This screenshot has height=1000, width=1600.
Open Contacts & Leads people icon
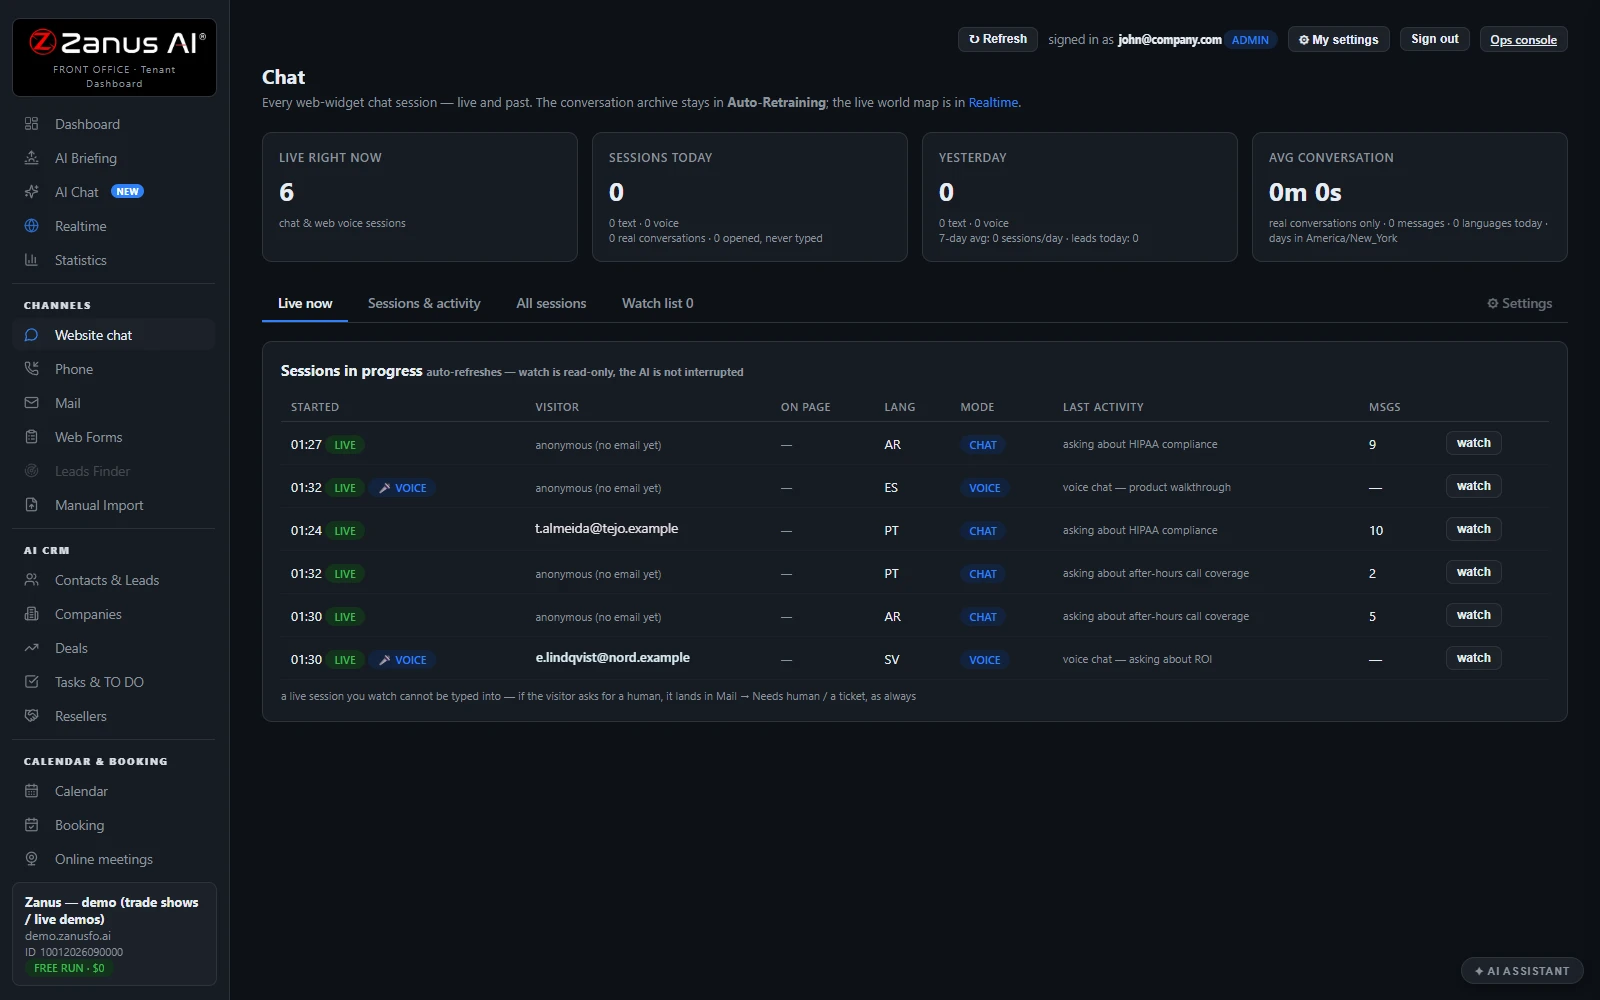point(31,580)
